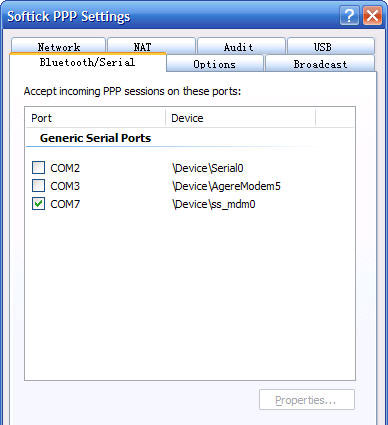
Task: Select the USB tab
Action: [x=331, y=46]
